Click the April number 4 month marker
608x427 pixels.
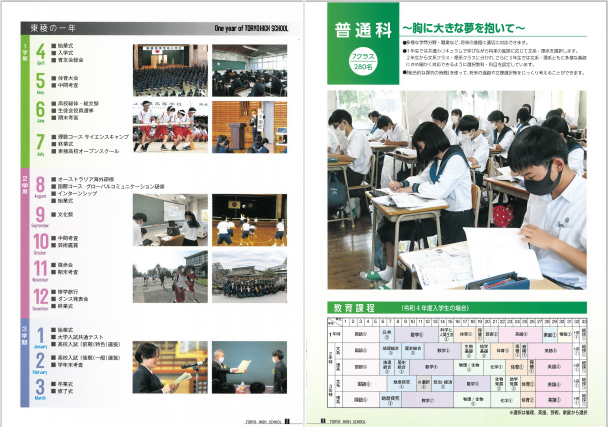click(x=41, y=52)
